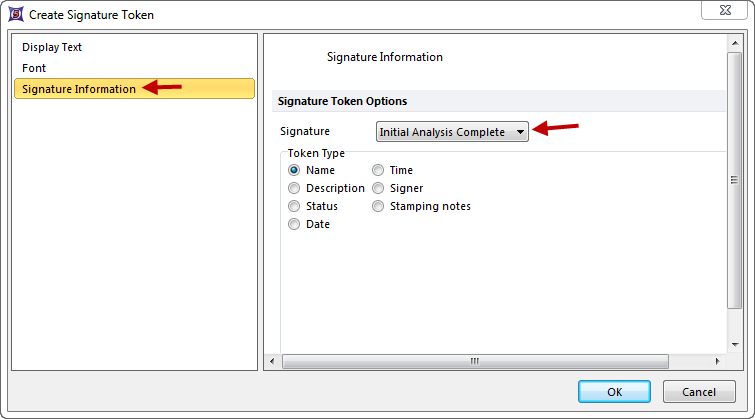
Task: Pick the Stamping notes option
Action: (x=378, y=206)
